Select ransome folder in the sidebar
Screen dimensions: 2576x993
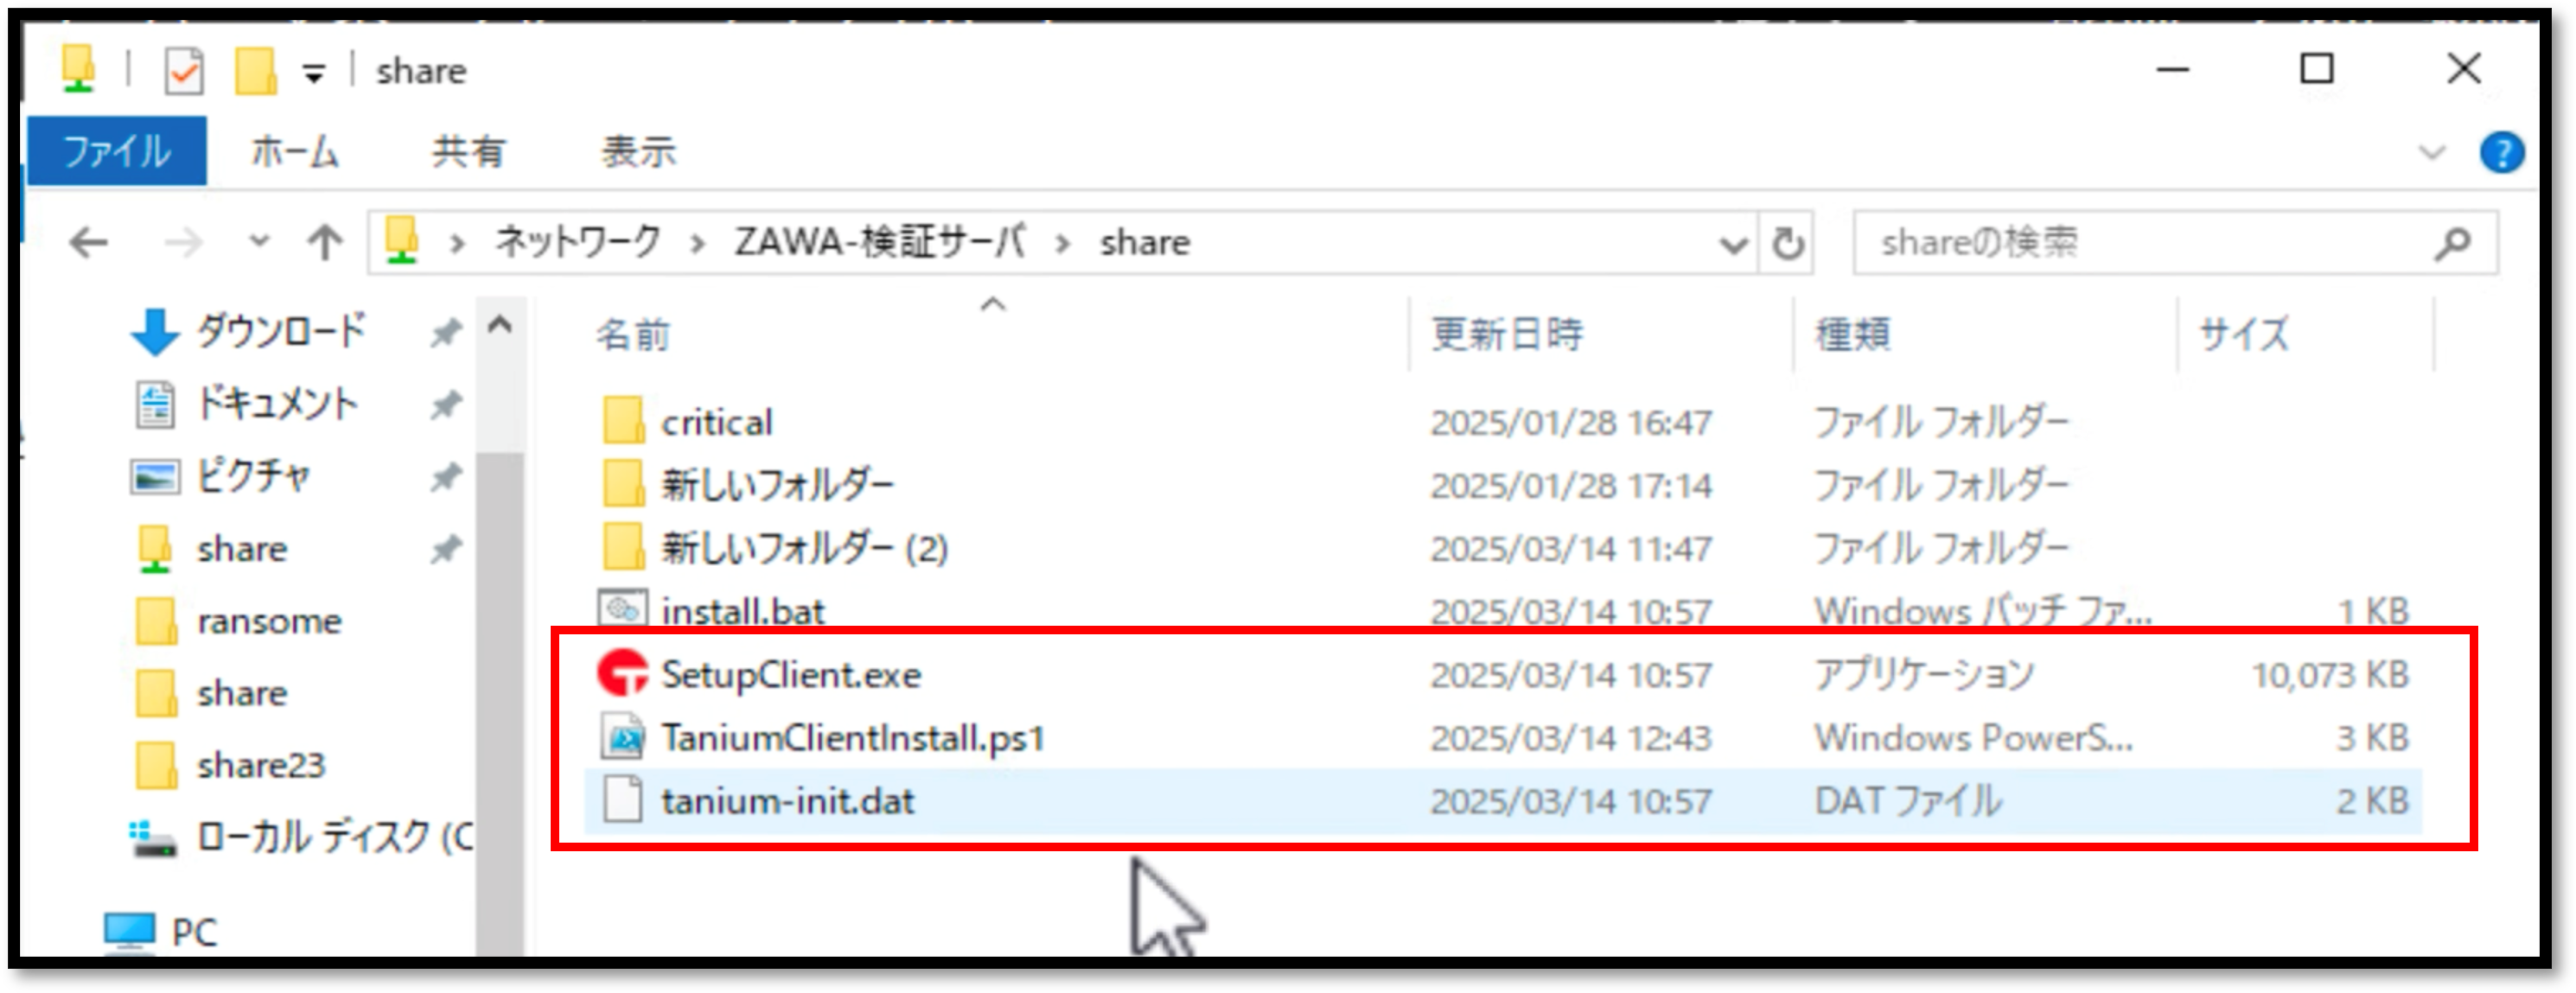[x=269, y=621]
